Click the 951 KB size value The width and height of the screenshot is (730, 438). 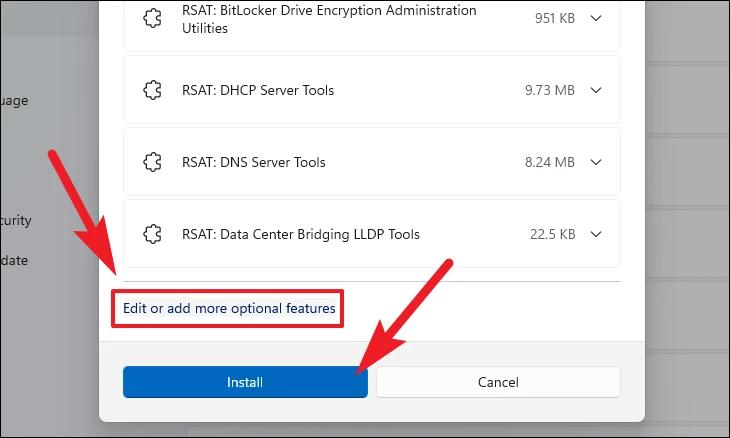click(x=555, y=18)
